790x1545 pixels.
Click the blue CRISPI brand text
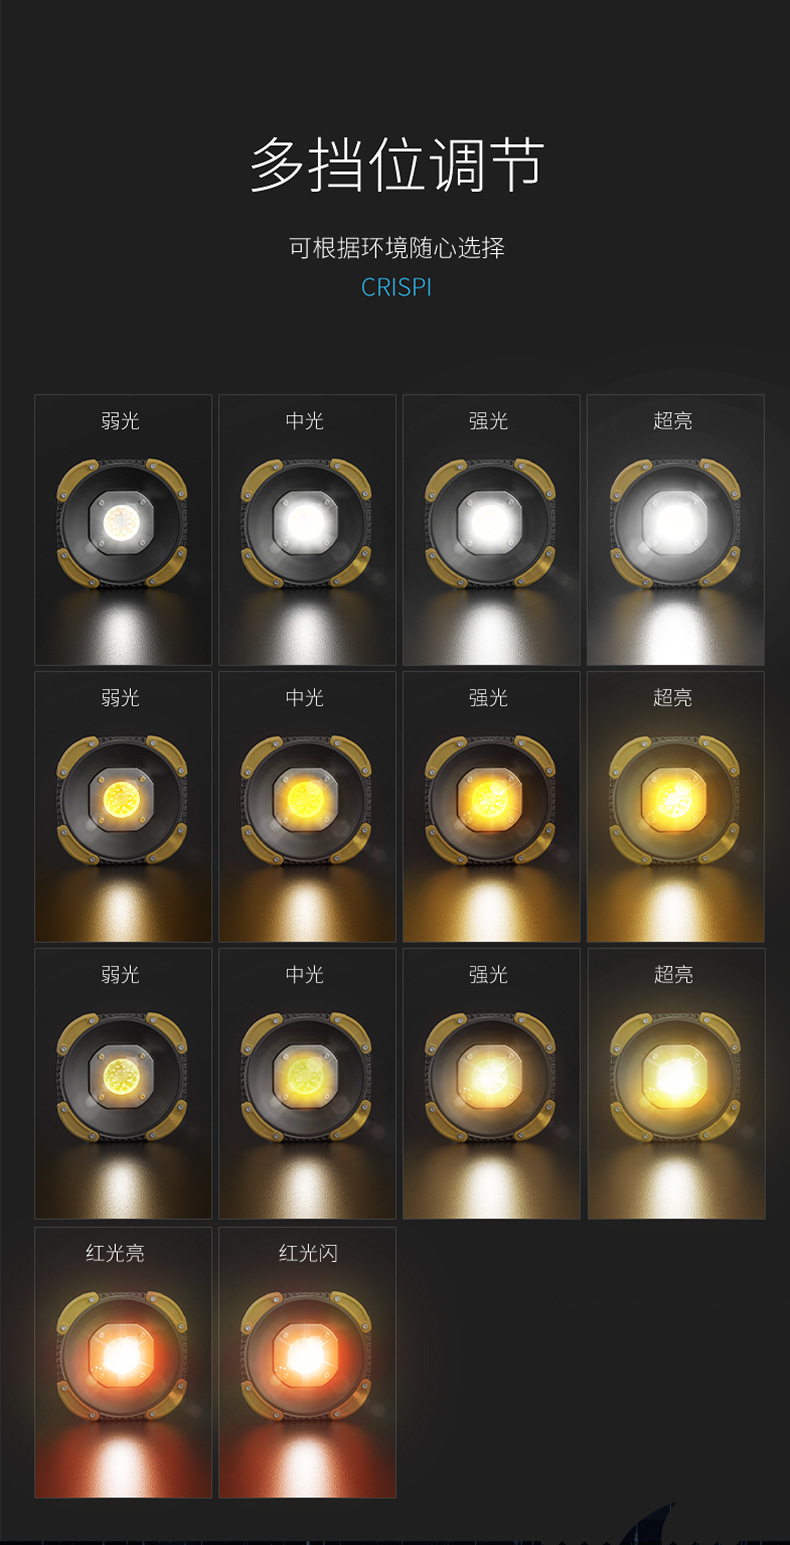tap(396, 287)
